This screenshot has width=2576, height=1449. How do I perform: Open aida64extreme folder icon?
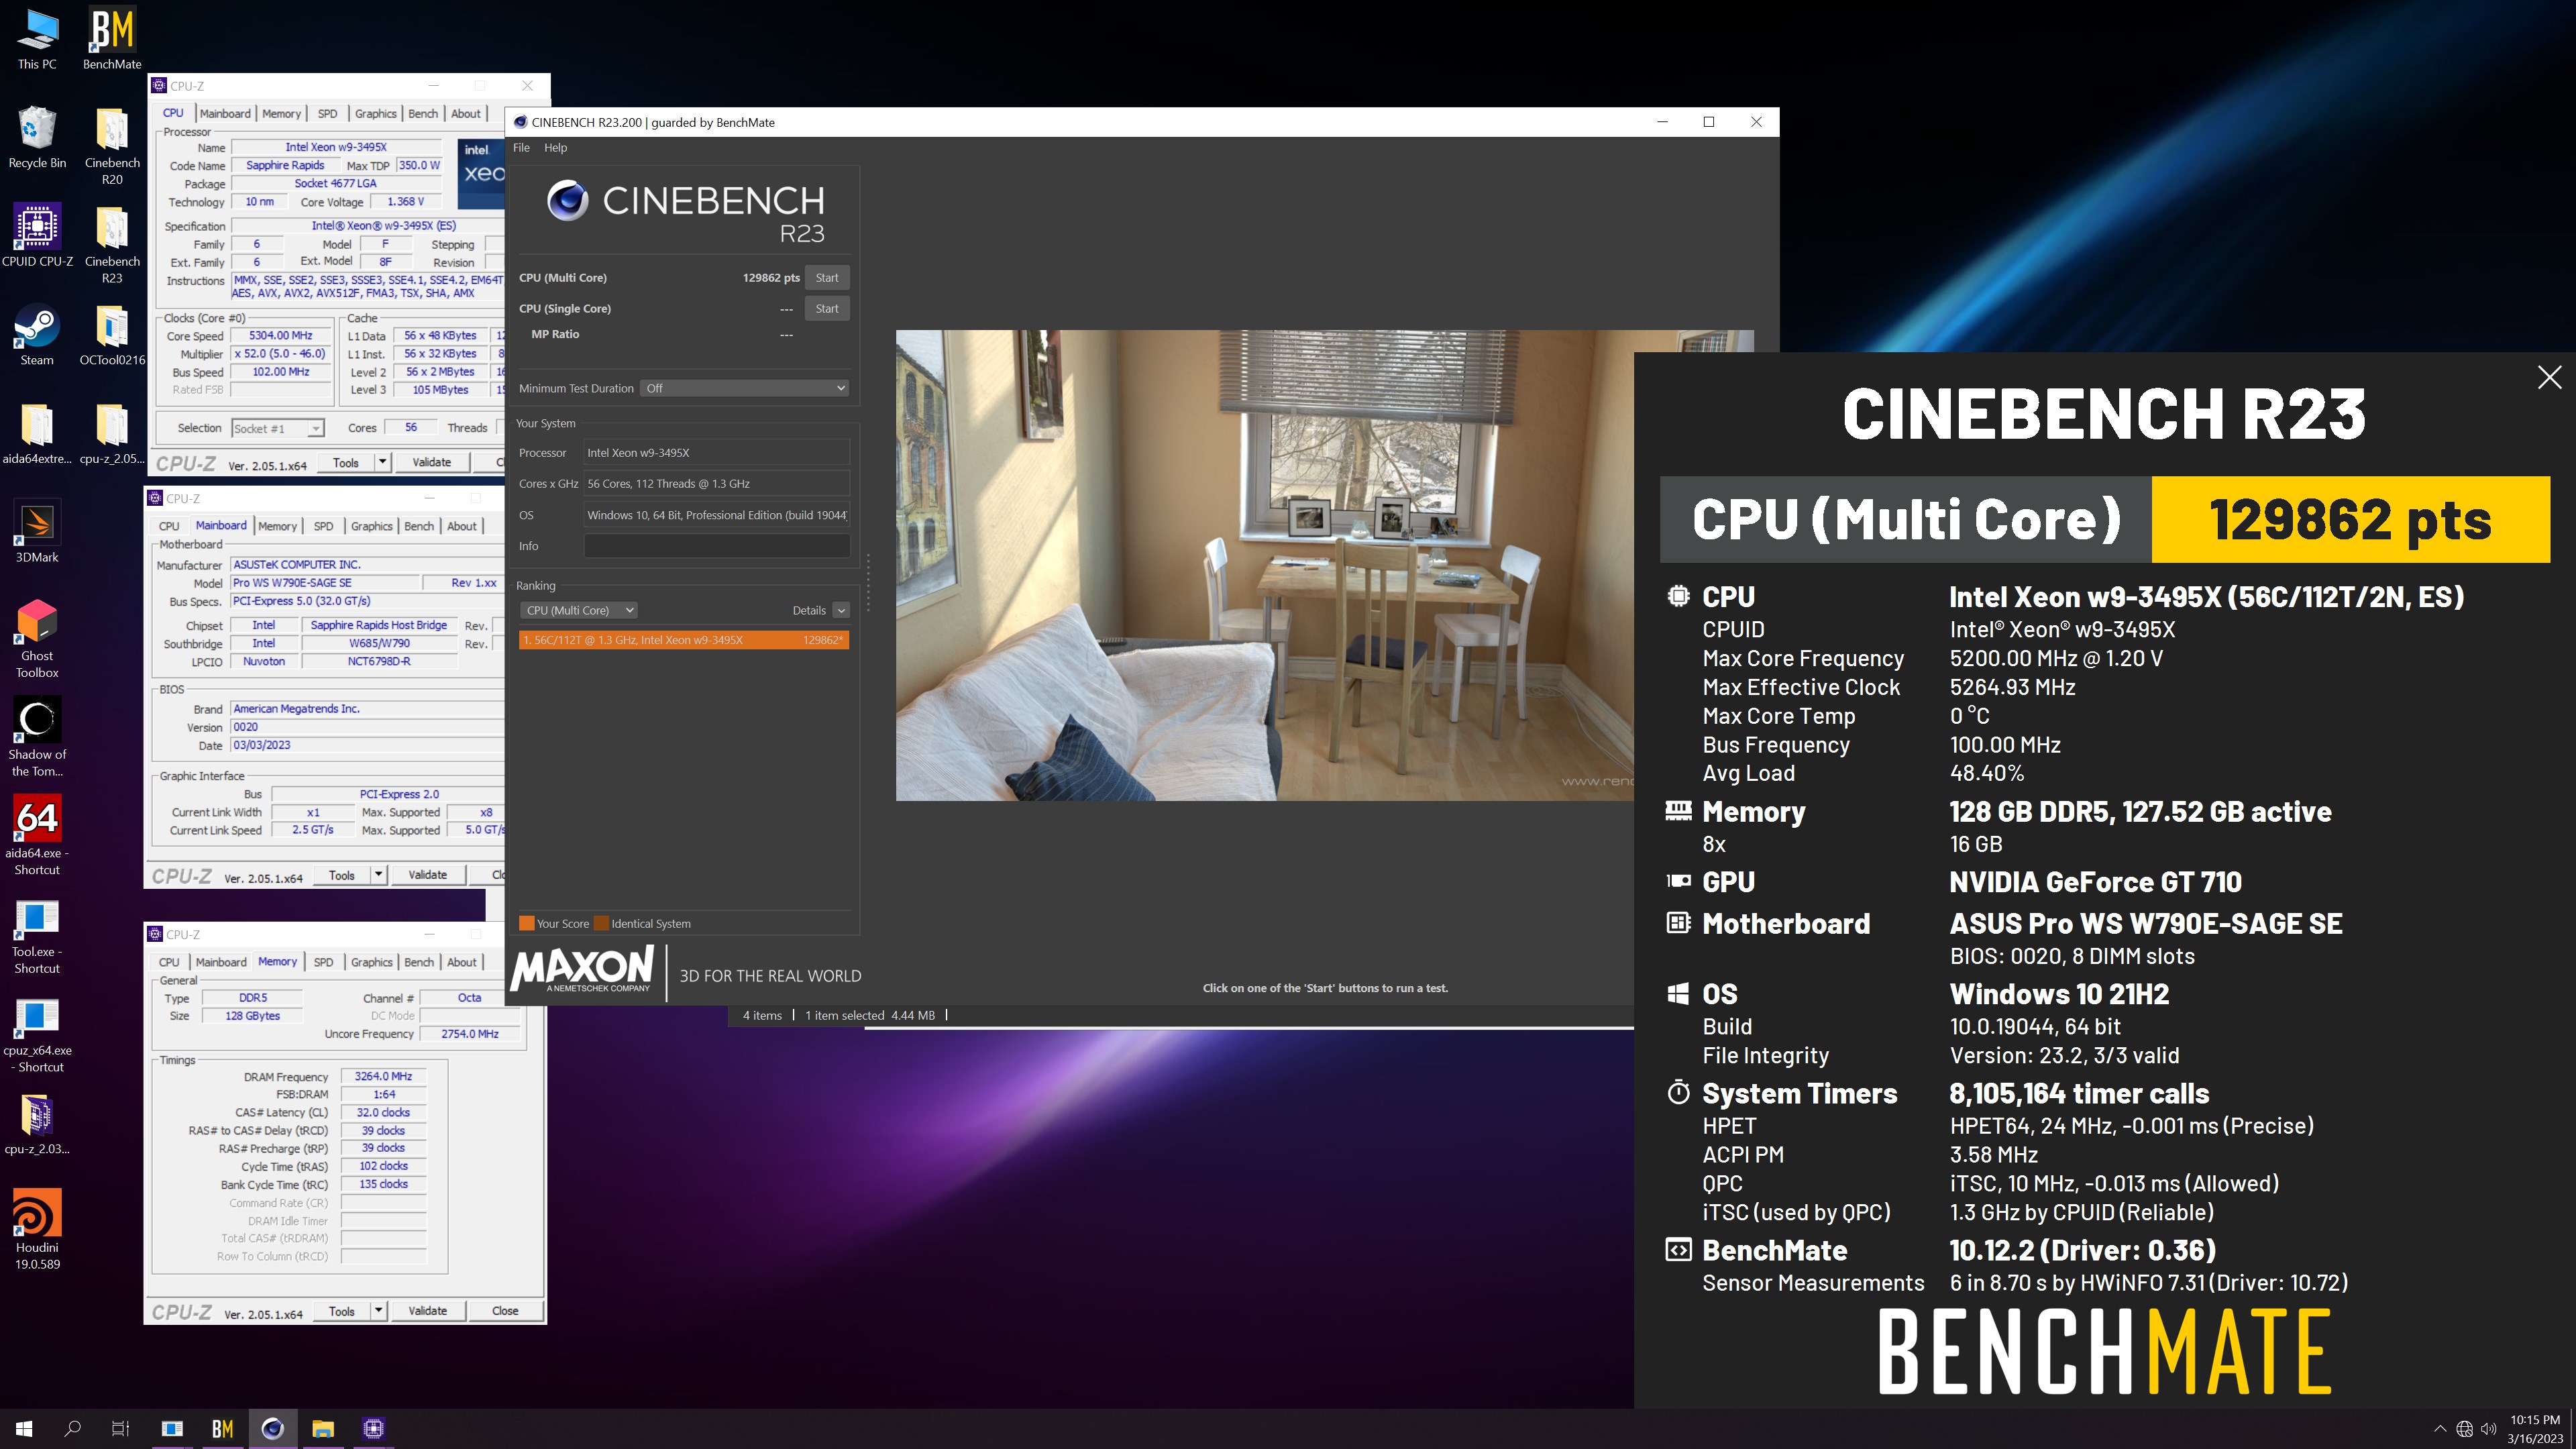(37, 434)
